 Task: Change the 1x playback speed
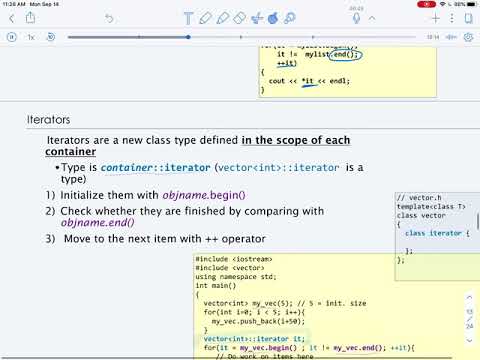click(x=31, y=37)
